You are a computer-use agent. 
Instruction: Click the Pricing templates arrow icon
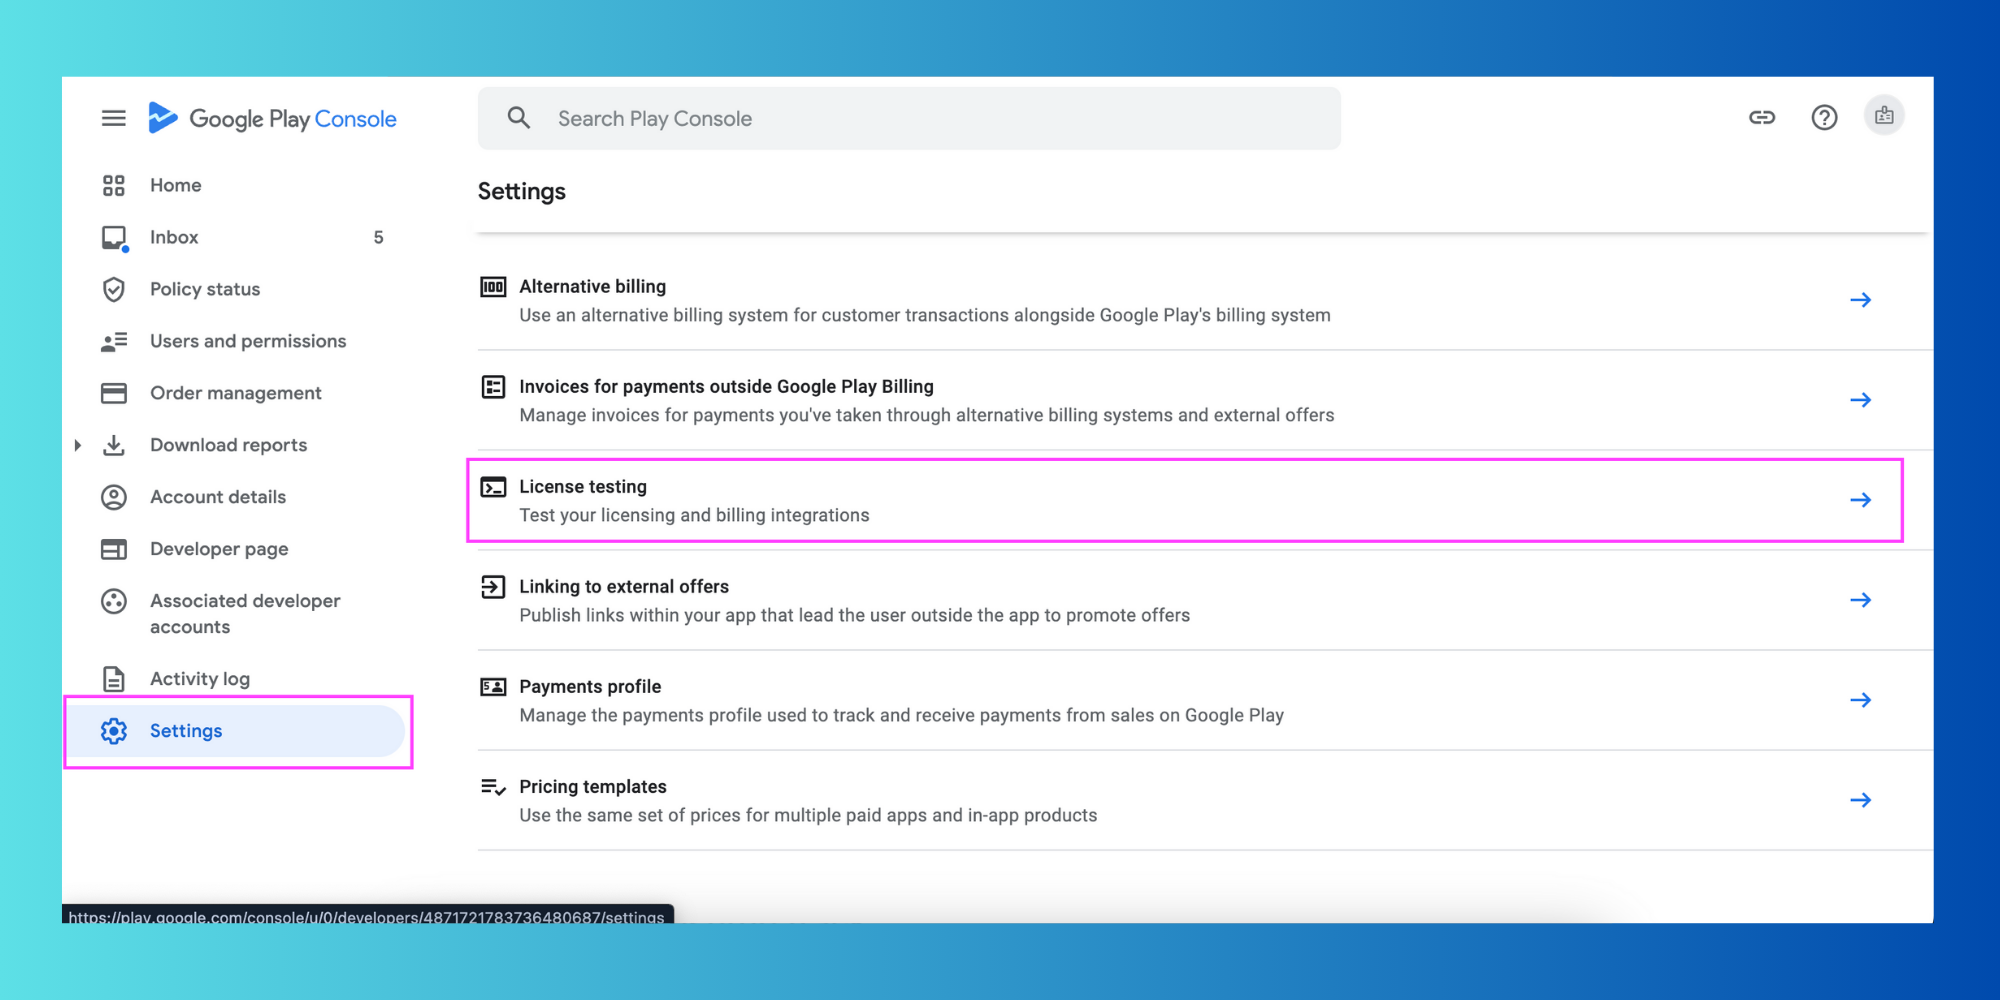click(x=1860, y=800)
